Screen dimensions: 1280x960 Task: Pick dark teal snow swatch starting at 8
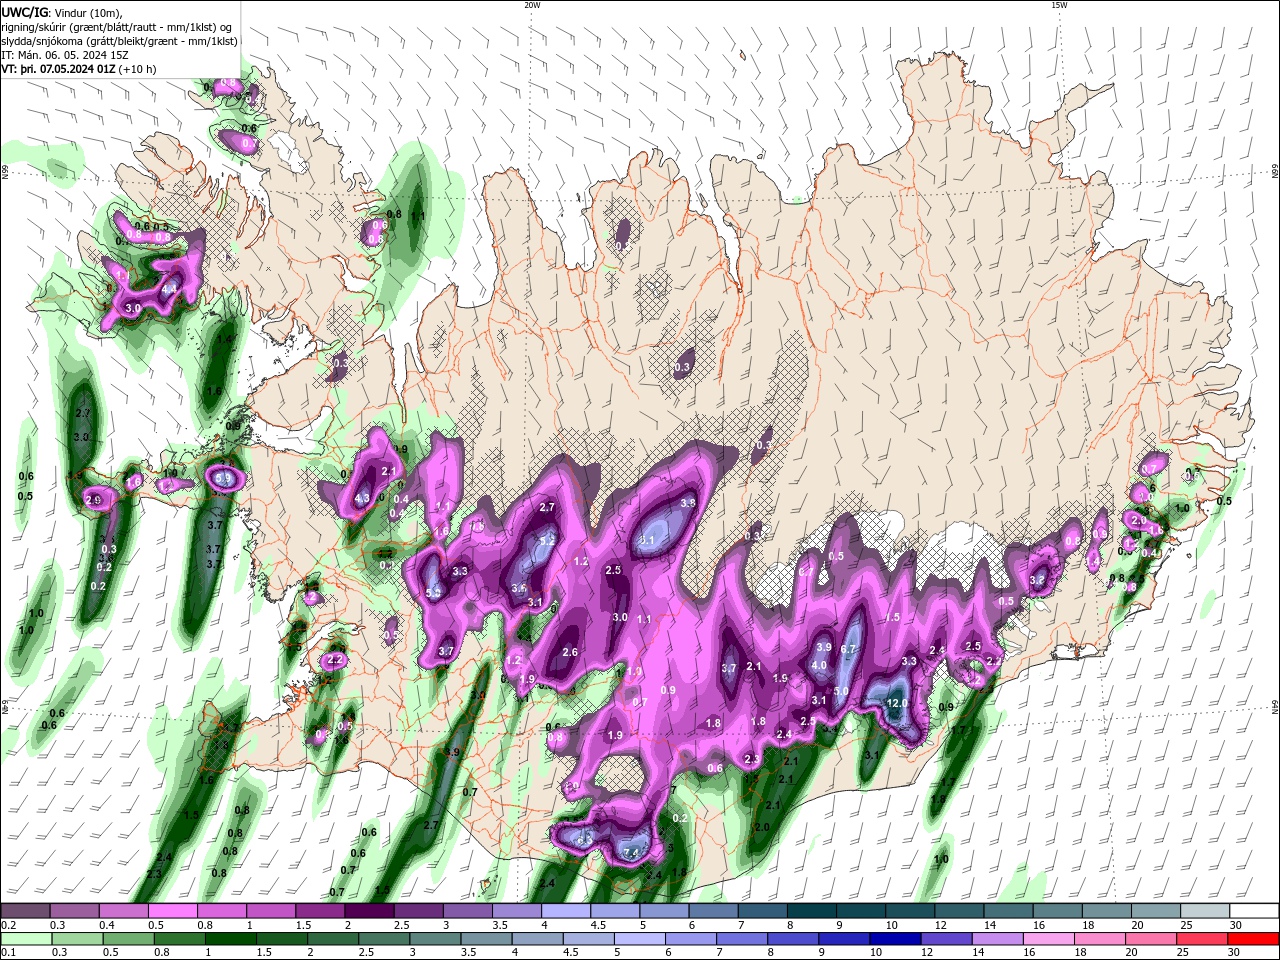(812, 911)
